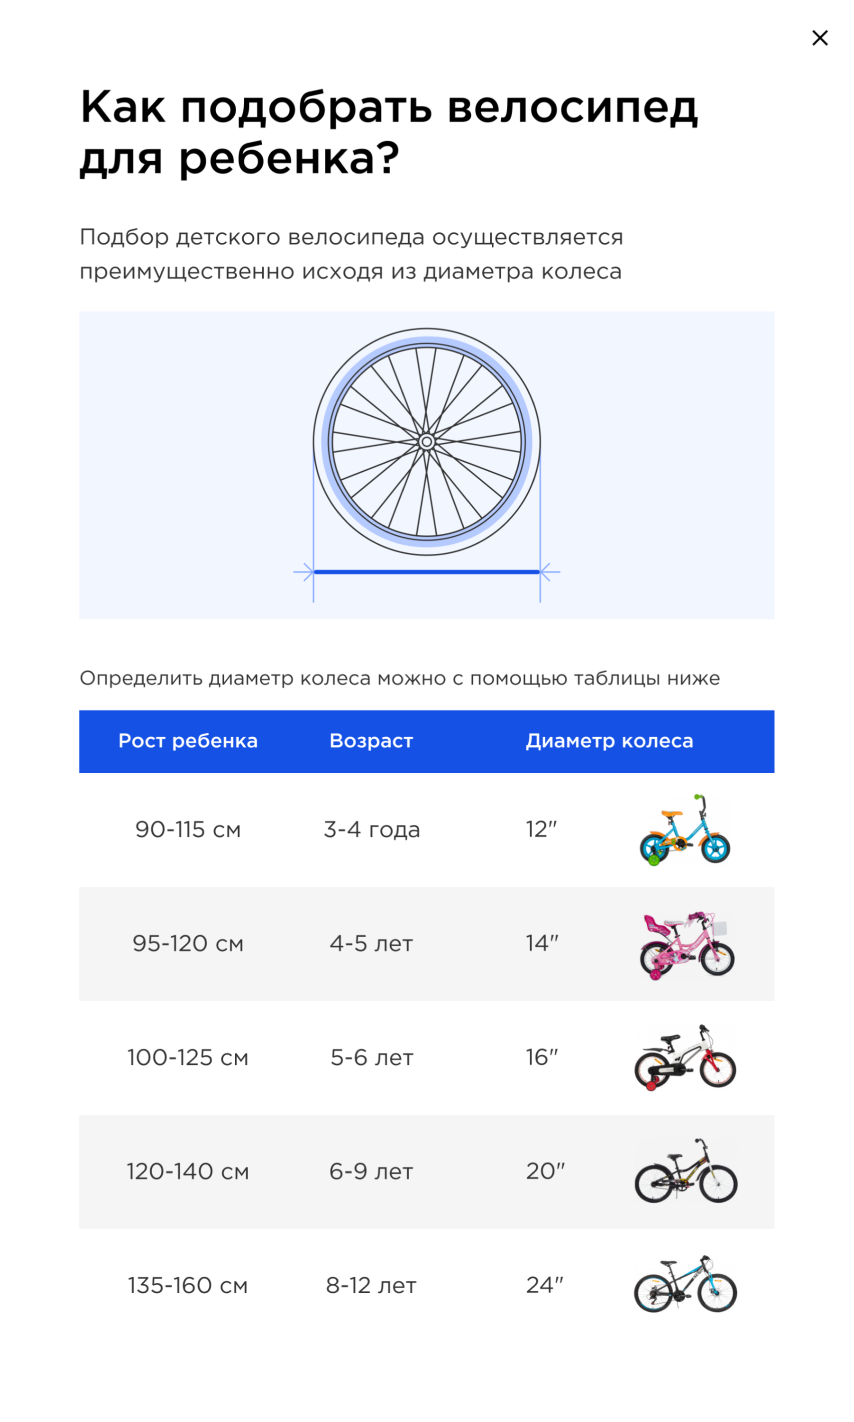854x1422 pixels.
Task: Choose the 24-inch mountain bike image
Action: tap(686, 1284)
